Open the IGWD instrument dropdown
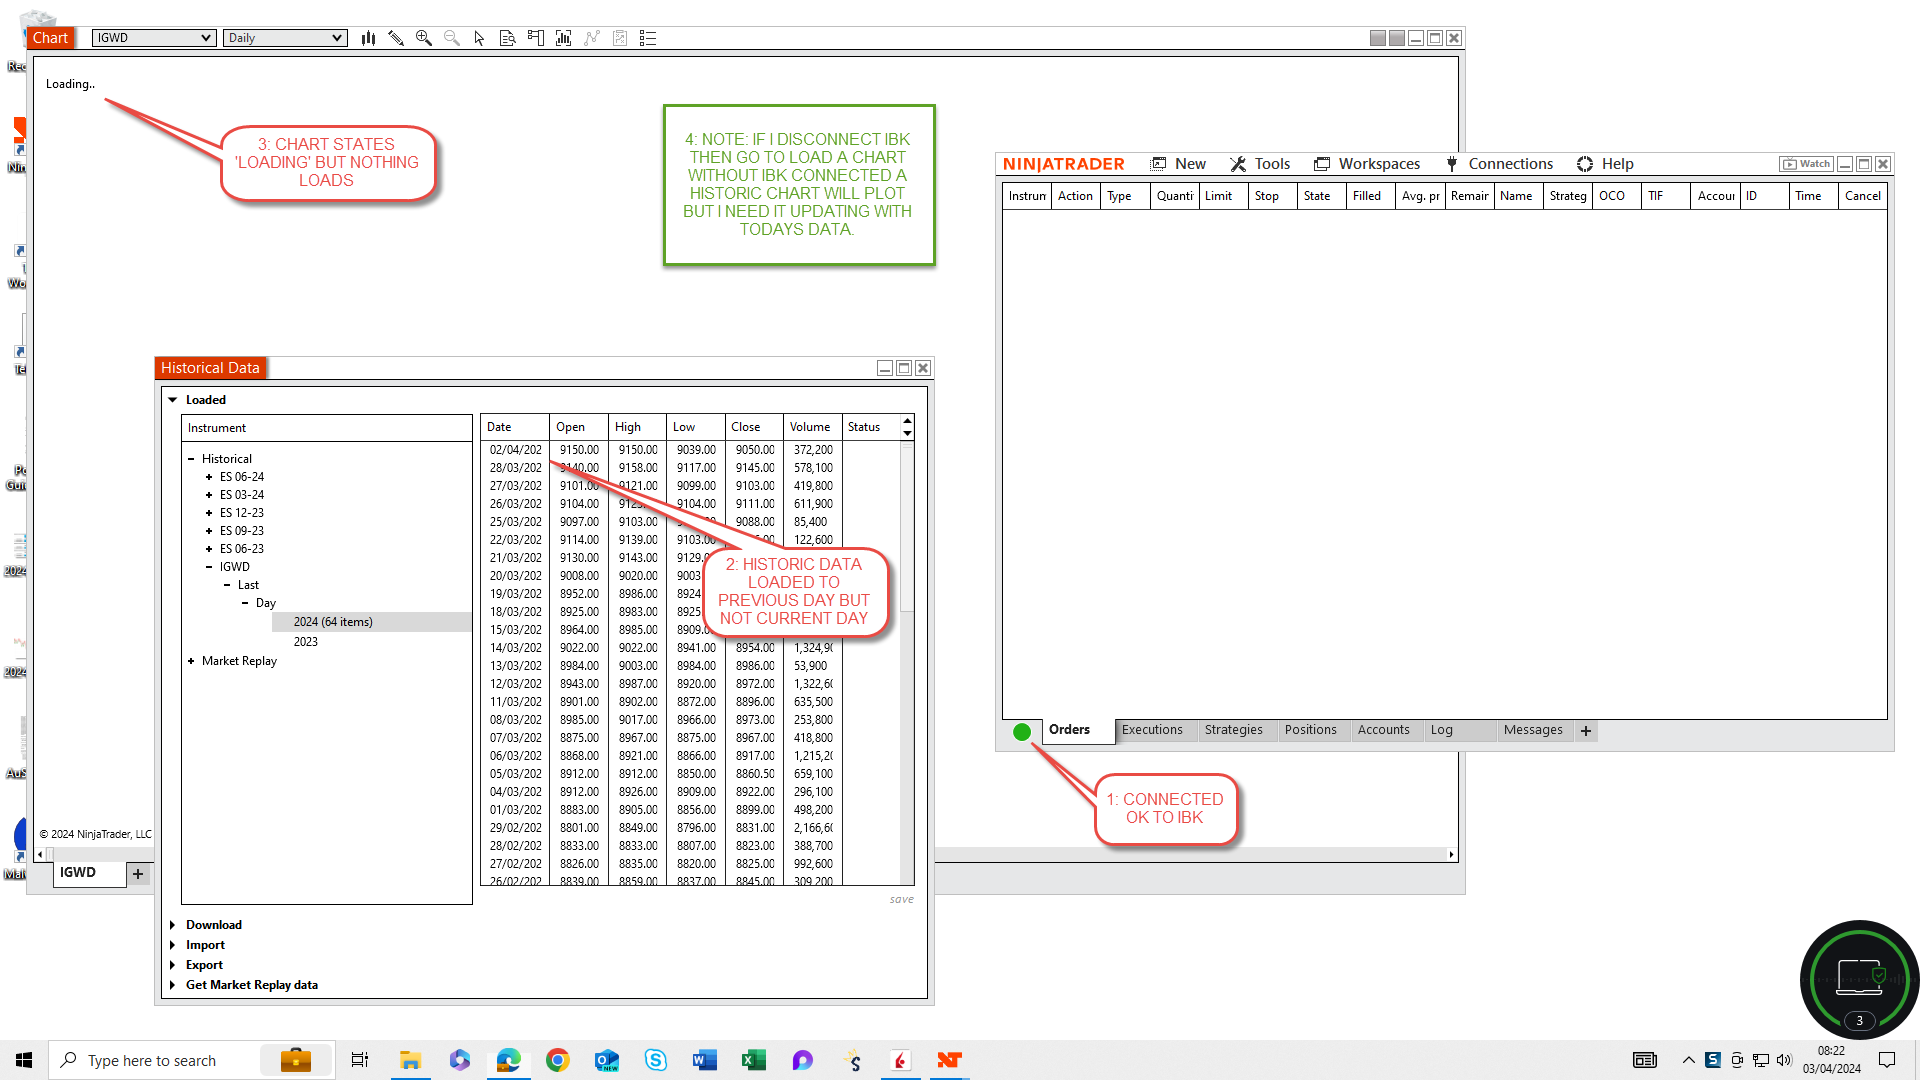The height and width of the screenshot is (1080, 1920). (x=154, y=38)
